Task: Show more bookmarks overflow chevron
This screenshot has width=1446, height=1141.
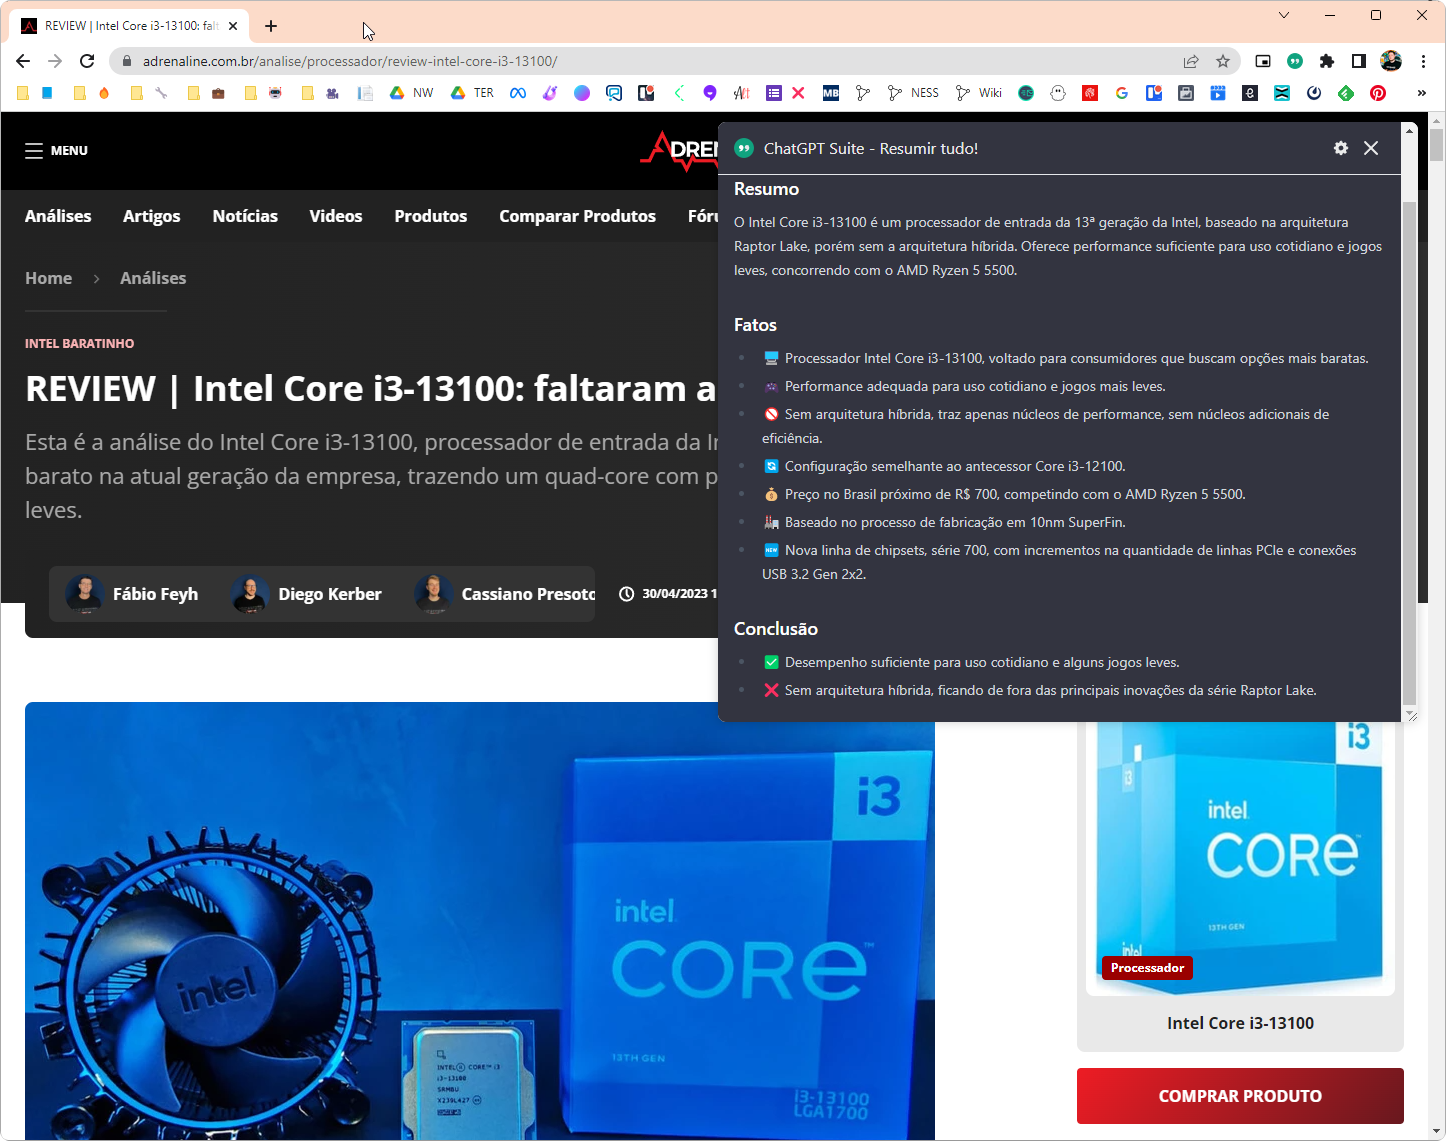Action: (1421, 93)
